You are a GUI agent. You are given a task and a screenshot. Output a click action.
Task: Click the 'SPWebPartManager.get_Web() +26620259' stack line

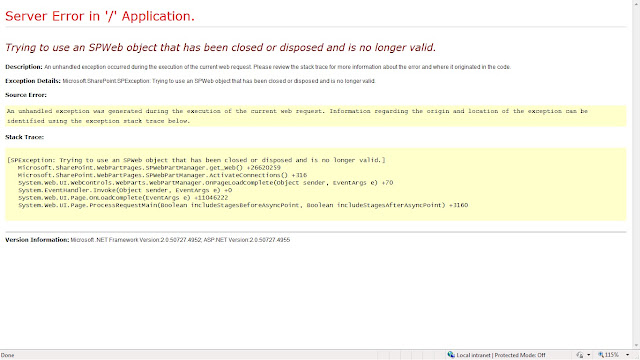pyautogui.click(x=149, y=168)
